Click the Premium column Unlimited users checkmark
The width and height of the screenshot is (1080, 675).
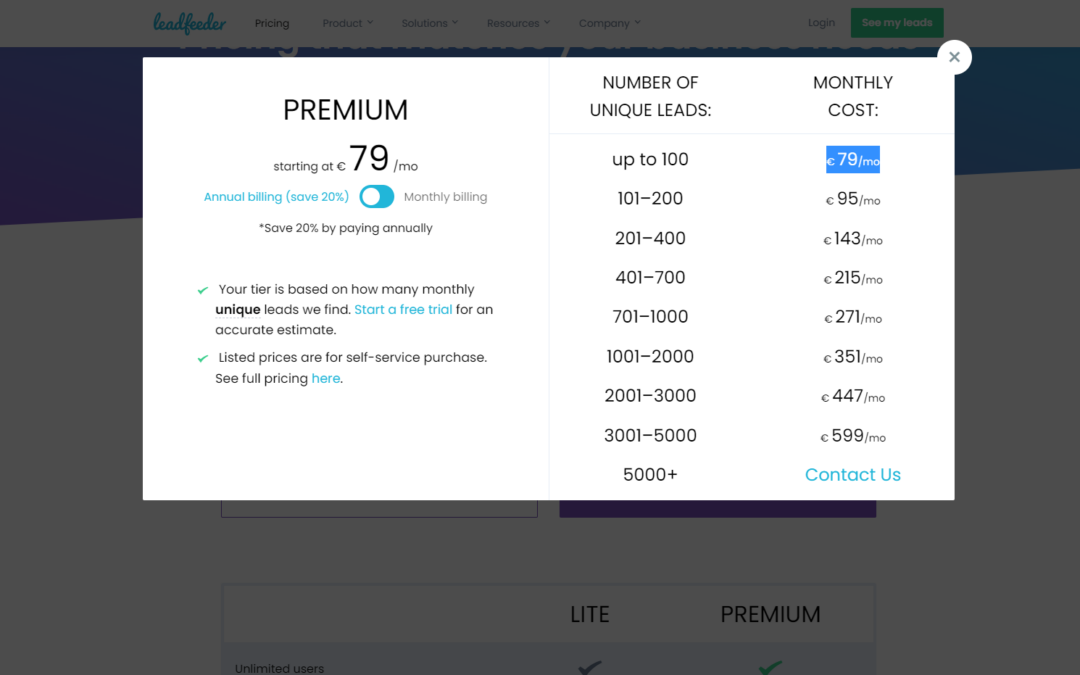[x=770, y=667]
